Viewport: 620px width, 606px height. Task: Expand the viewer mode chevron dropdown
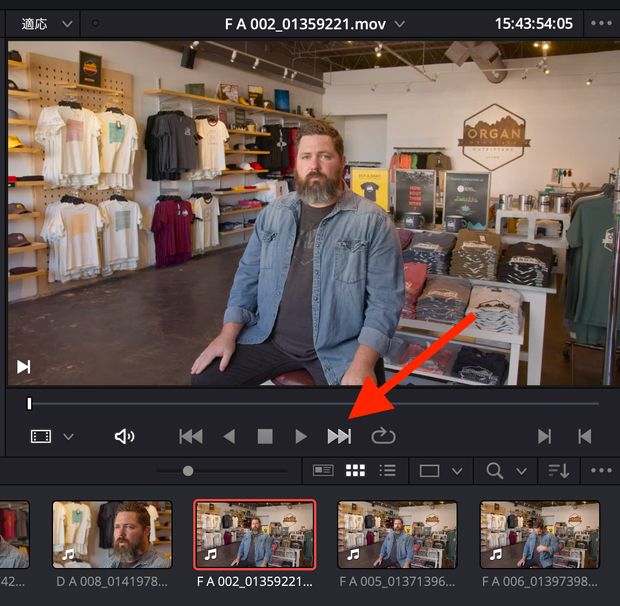pyautogui.click(x=68, y=437)
